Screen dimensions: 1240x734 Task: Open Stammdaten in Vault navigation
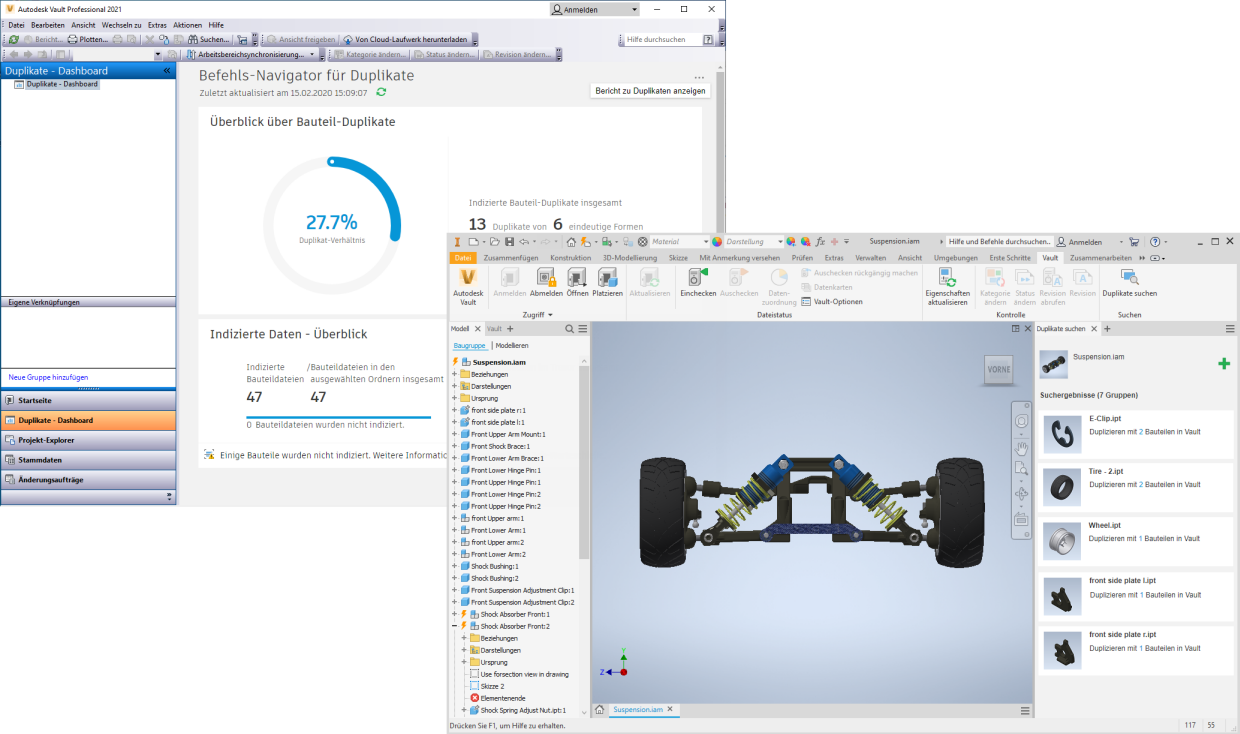pos(88,460)
